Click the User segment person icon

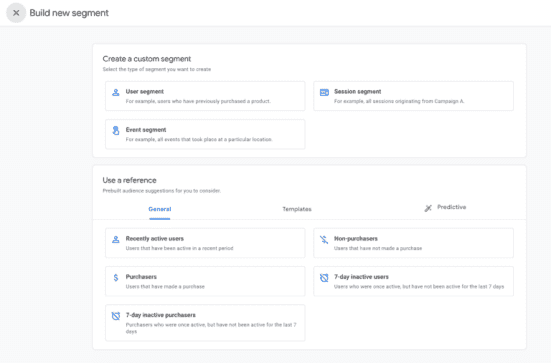tap(116, 92)
